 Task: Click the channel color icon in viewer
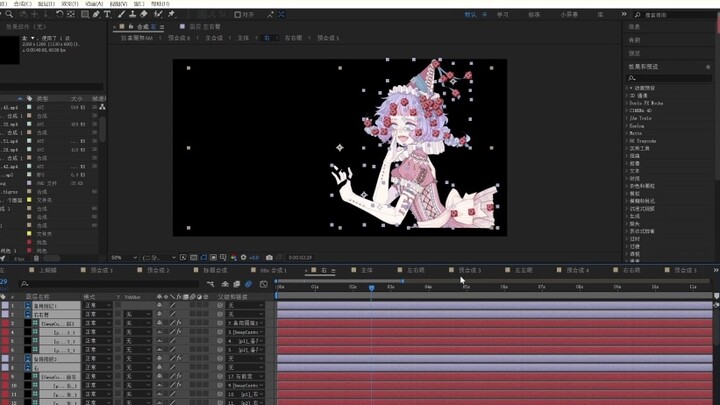click(234, 258)
